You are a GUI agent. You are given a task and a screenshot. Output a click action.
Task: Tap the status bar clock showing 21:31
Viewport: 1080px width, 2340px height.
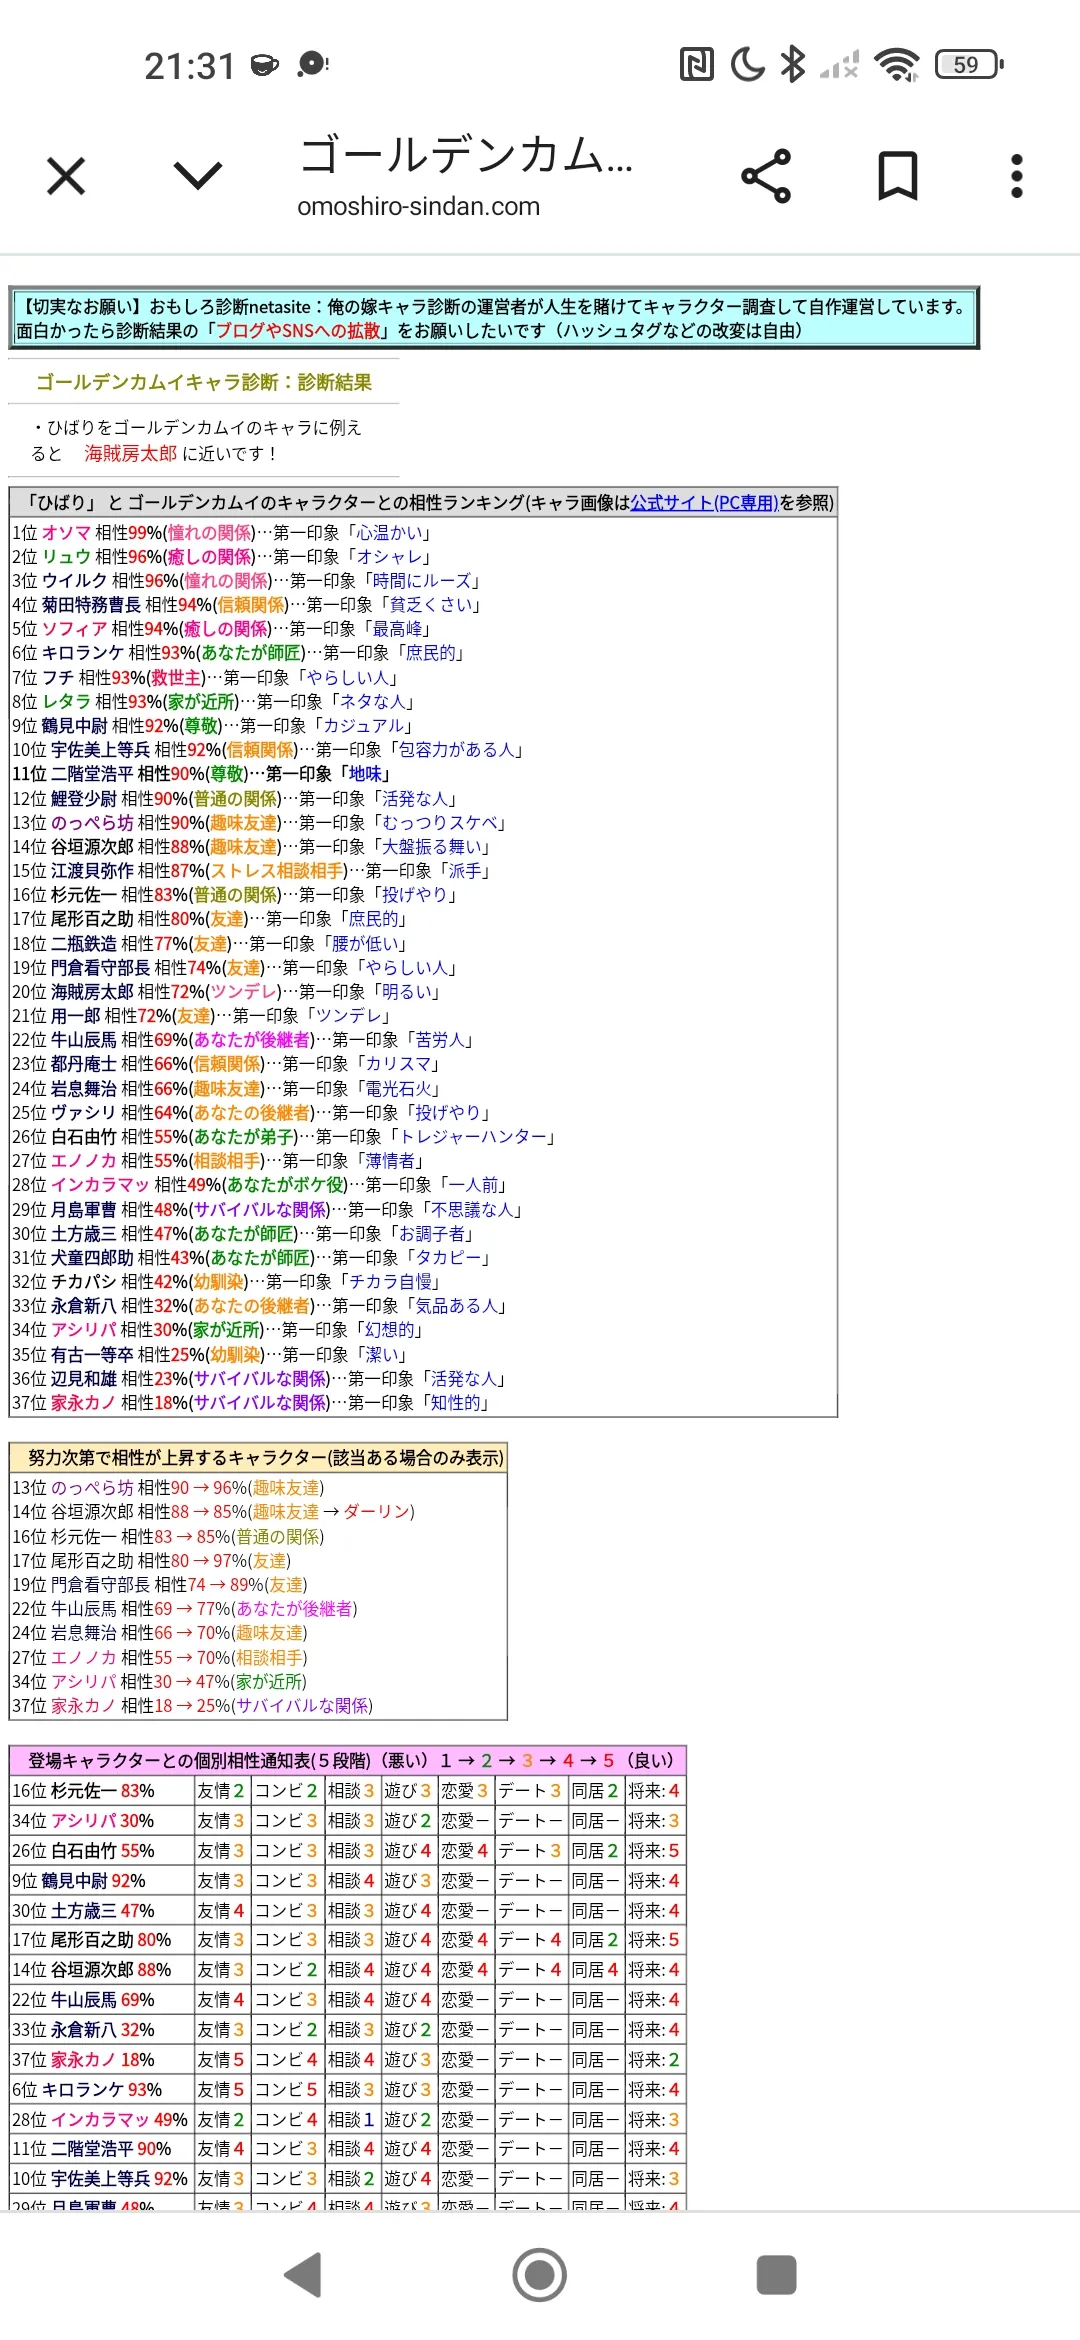[189, 66]
